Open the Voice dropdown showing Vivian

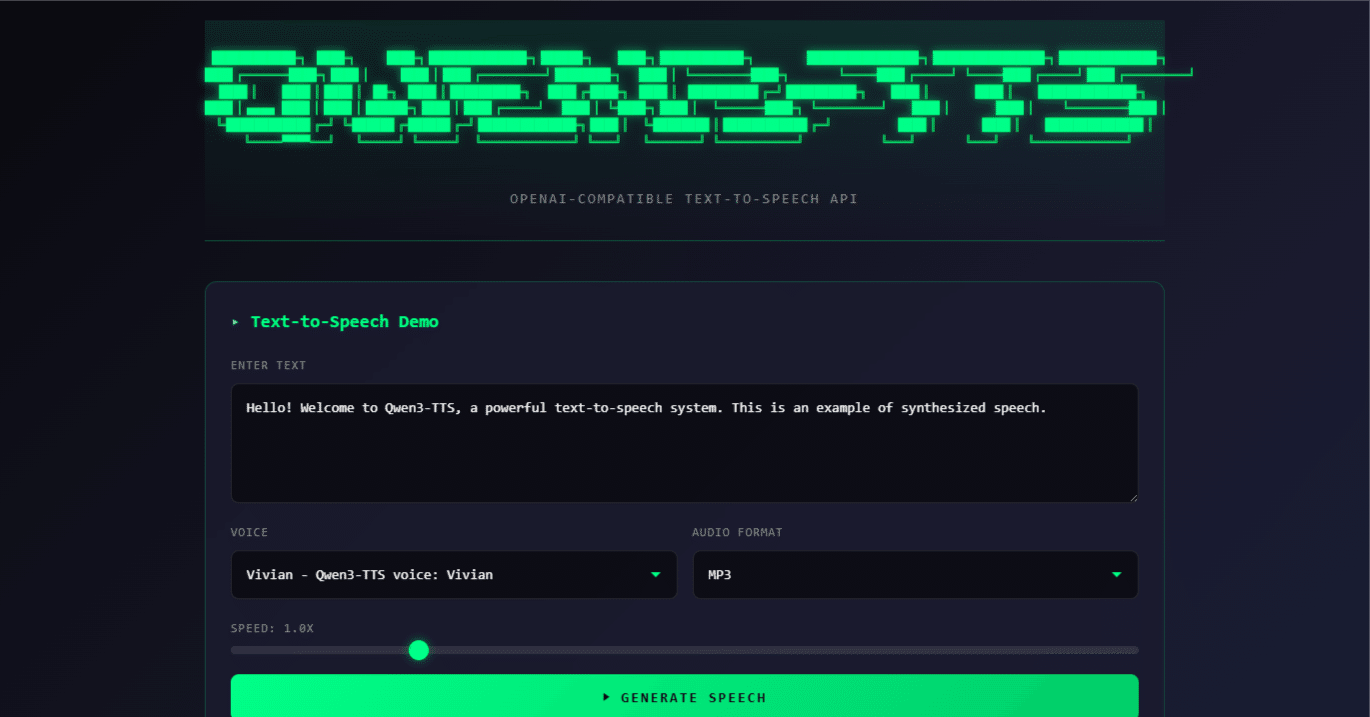[x=454, y=575]
